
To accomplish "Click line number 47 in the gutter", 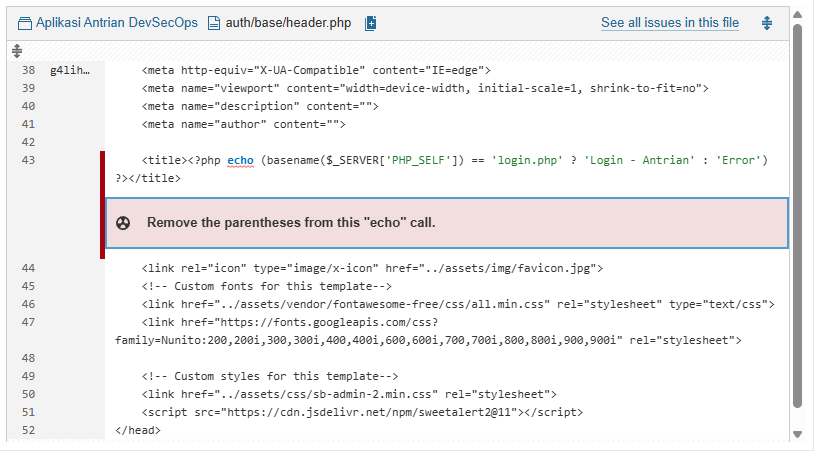I will point(28,322).
